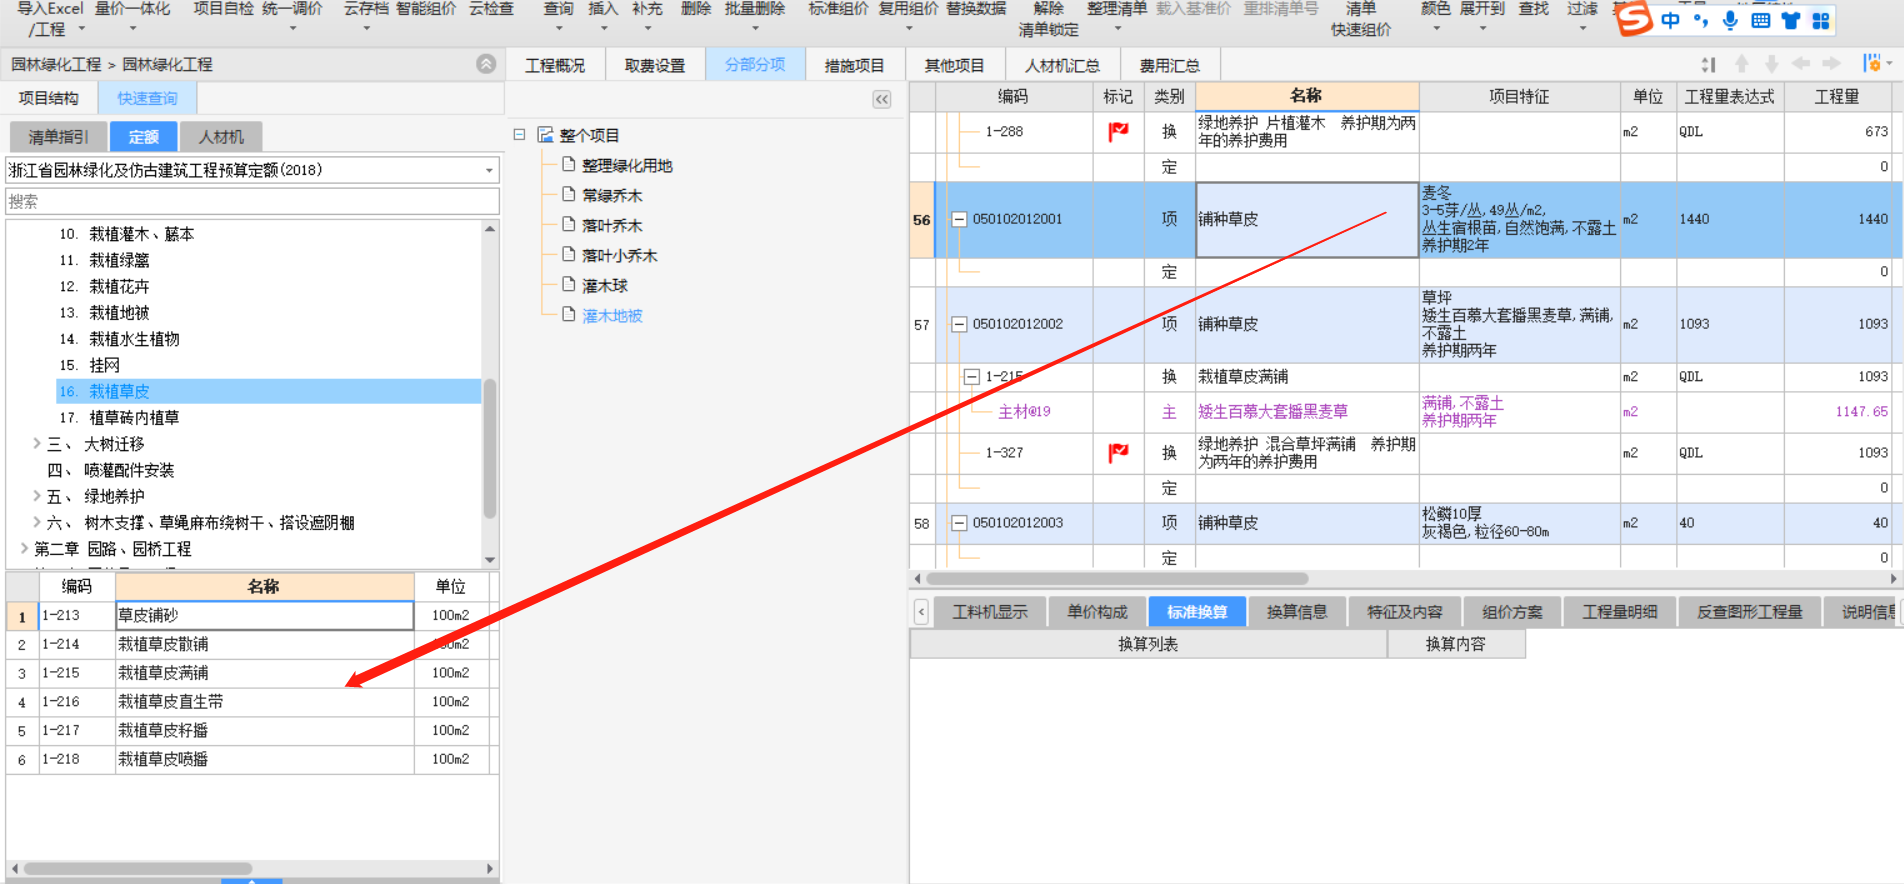Image resolution: width=1904 pixels, height=884 pixels.
Task: Expand the 六、树木支撑 chapter node
Action: pyautogui.click(x=37, y=522)
